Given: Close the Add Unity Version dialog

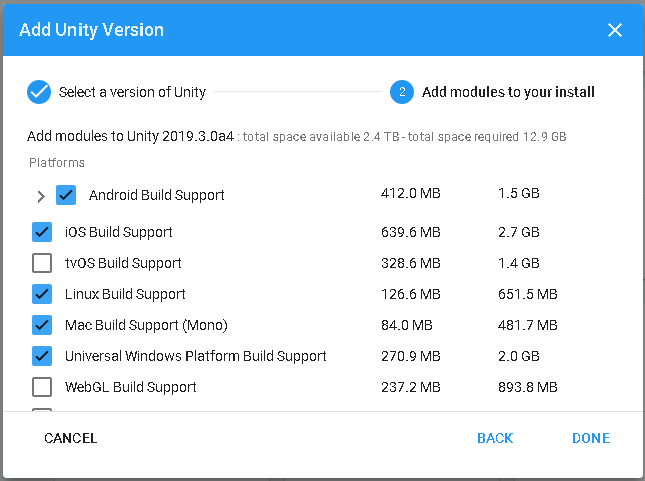Looking at the screenshot, I should coord(615,30).
